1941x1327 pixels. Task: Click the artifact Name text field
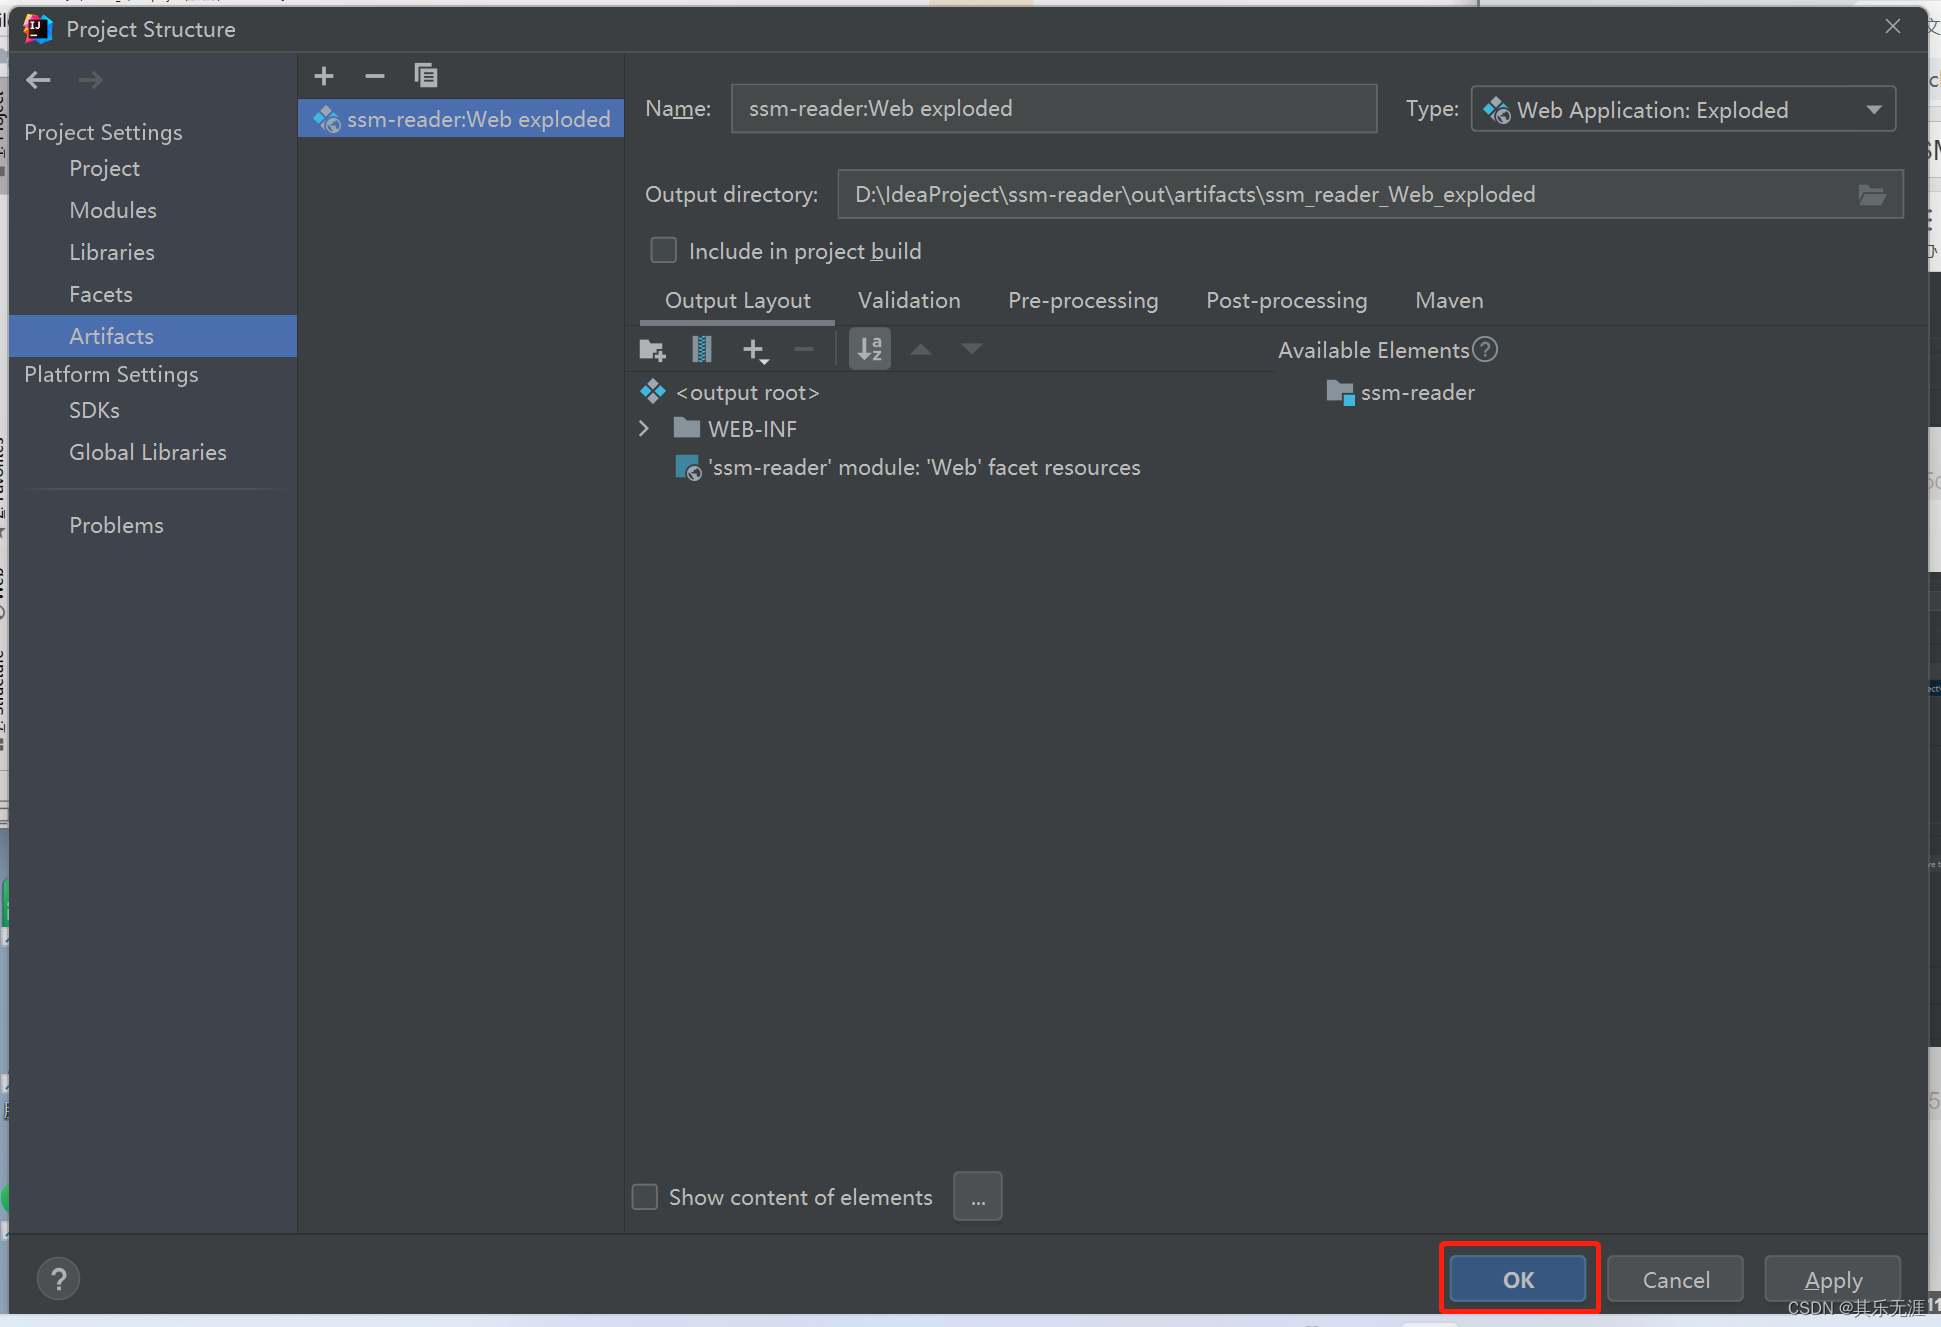pos(1053,109)
